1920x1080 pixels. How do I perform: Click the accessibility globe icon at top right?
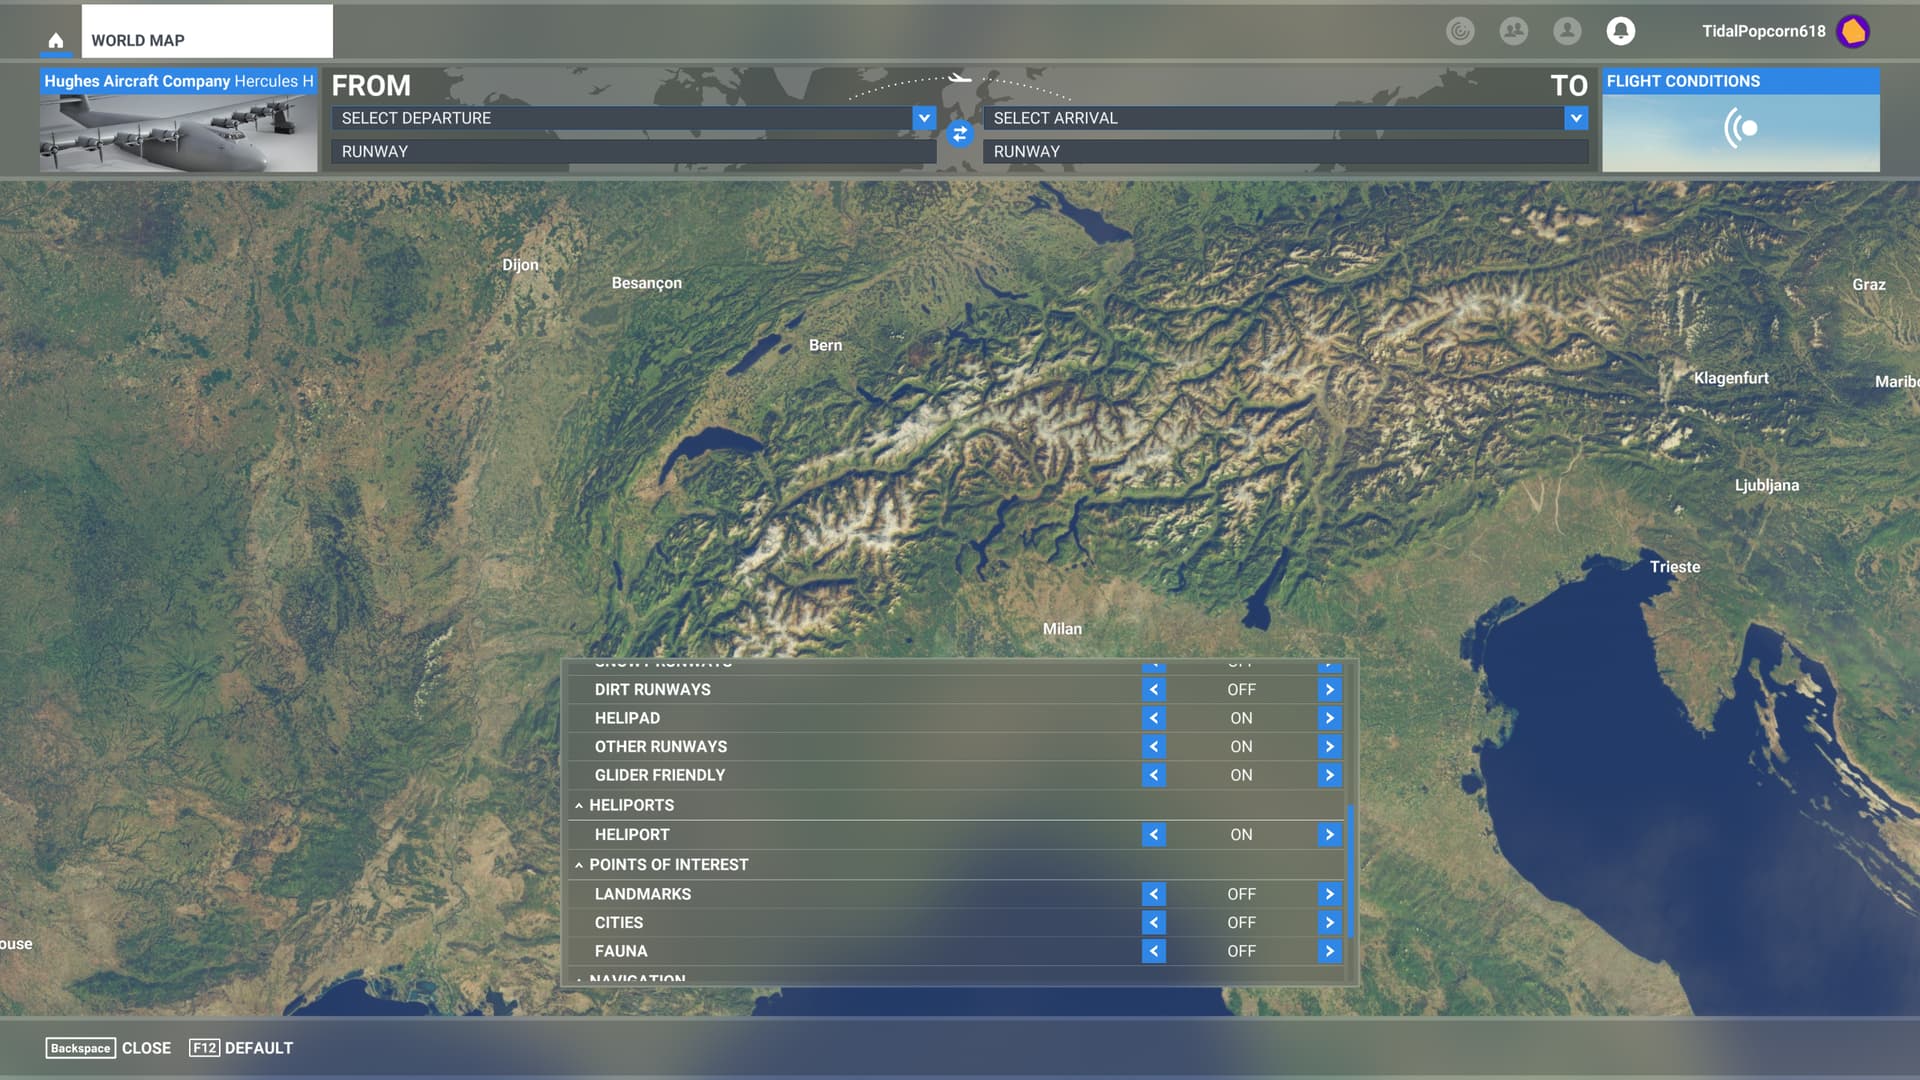coord(1459,31)
